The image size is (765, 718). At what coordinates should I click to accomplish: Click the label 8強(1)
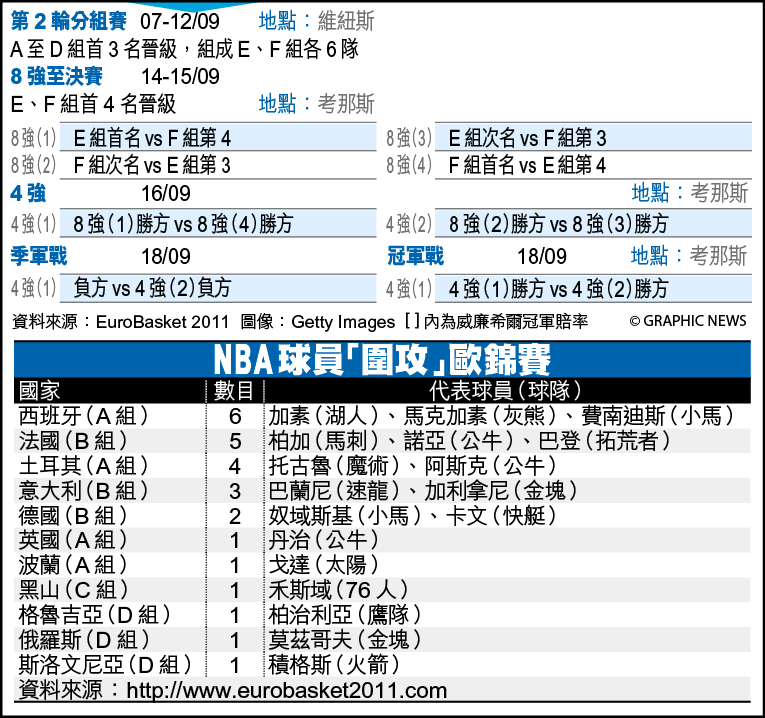[34, 138]
